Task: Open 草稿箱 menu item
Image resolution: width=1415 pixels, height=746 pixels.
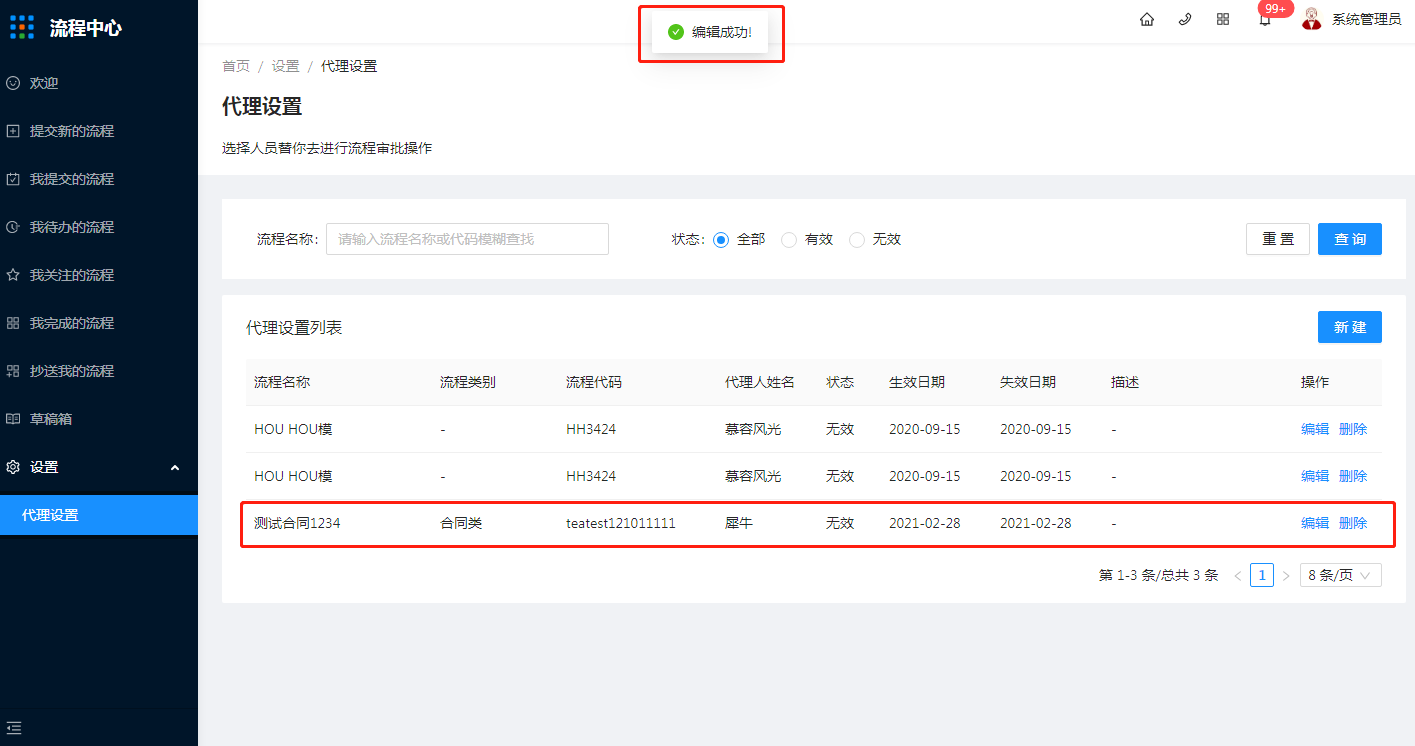Action: [x=51, y=419]
